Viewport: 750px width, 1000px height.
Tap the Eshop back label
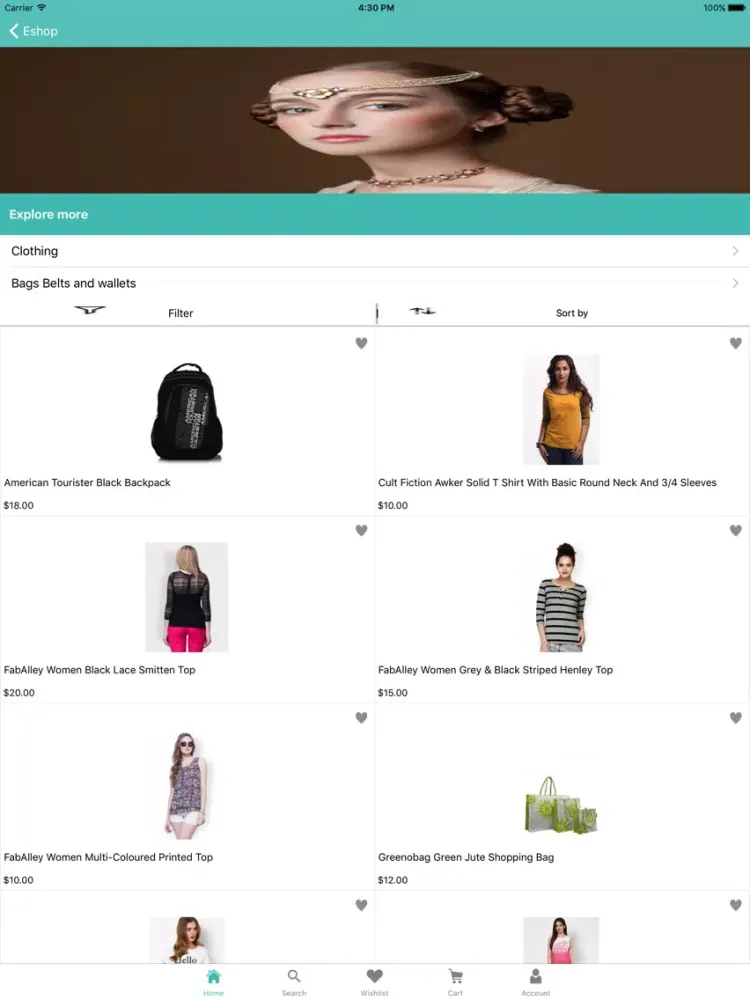(x=40, y=31)
